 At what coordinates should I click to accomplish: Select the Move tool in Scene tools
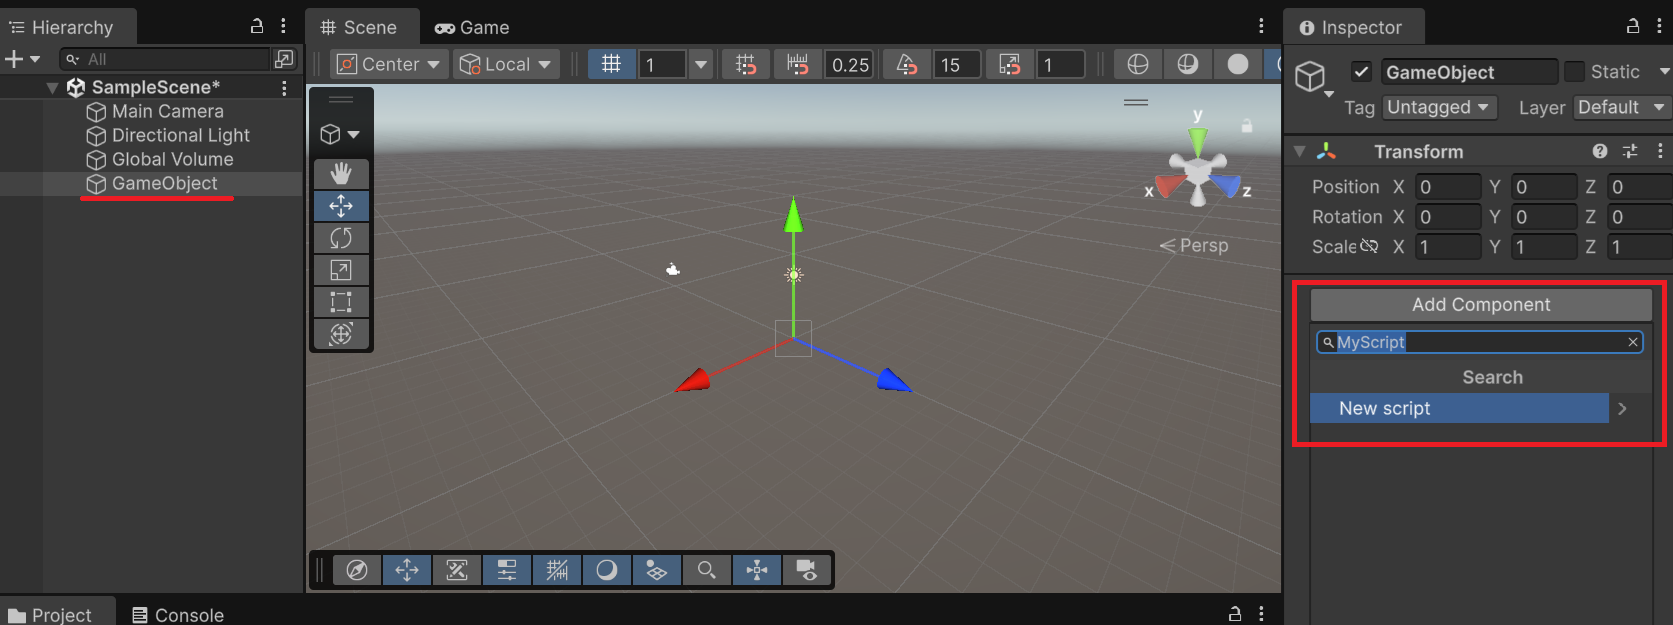point(341,206)
